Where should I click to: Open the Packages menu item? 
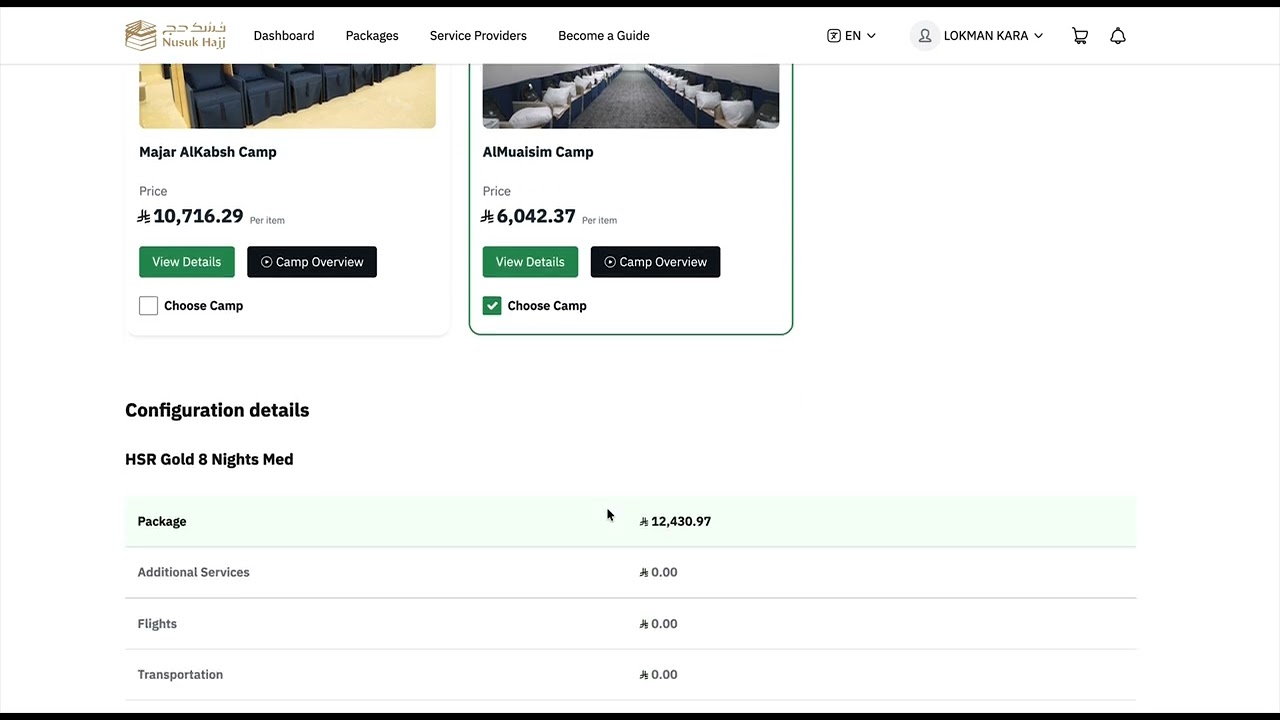coord(372,36)
